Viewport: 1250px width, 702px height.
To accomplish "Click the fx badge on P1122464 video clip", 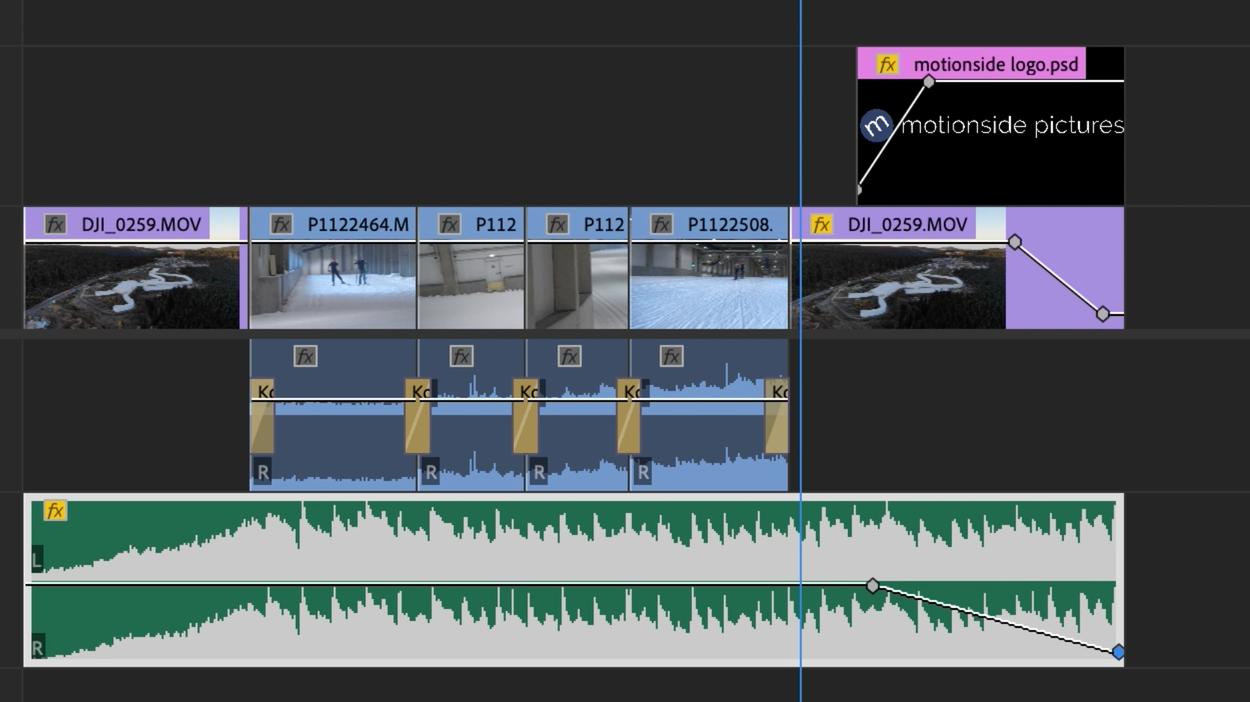I will (x=281, y=225).
